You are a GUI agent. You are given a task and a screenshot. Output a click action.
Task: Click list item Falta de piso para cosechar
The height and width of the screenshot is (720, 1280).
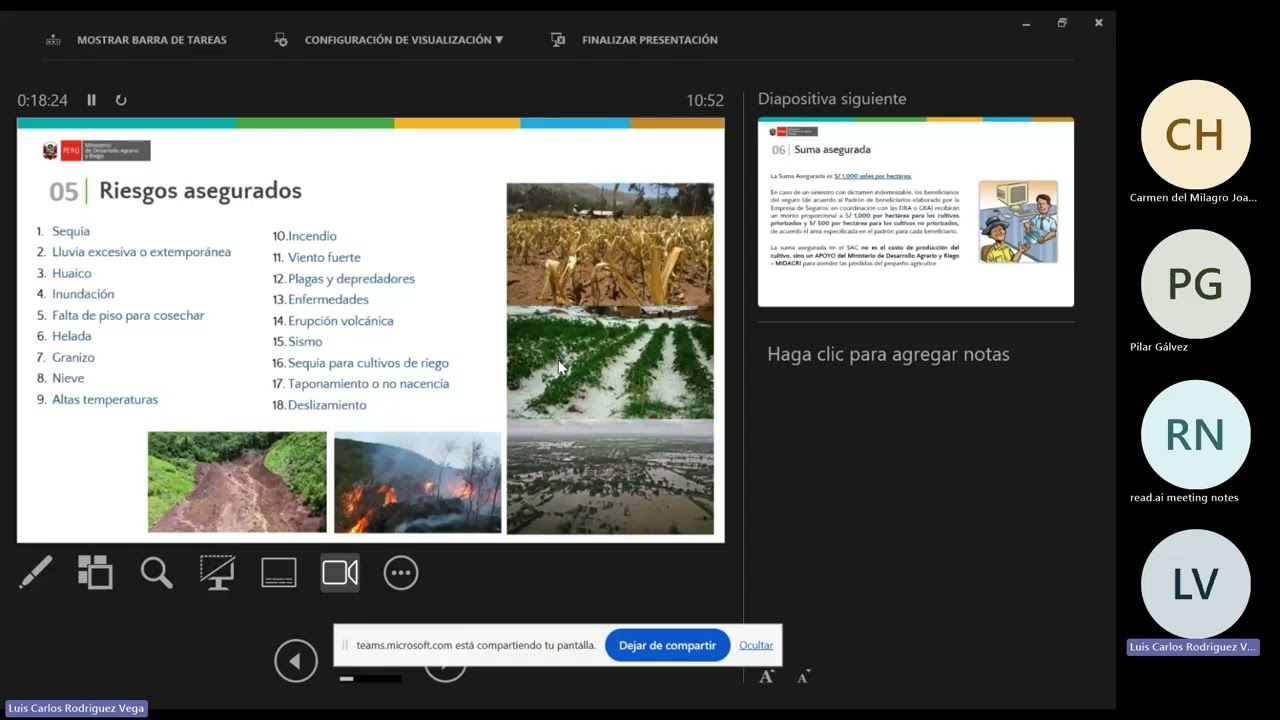[128, 315]
